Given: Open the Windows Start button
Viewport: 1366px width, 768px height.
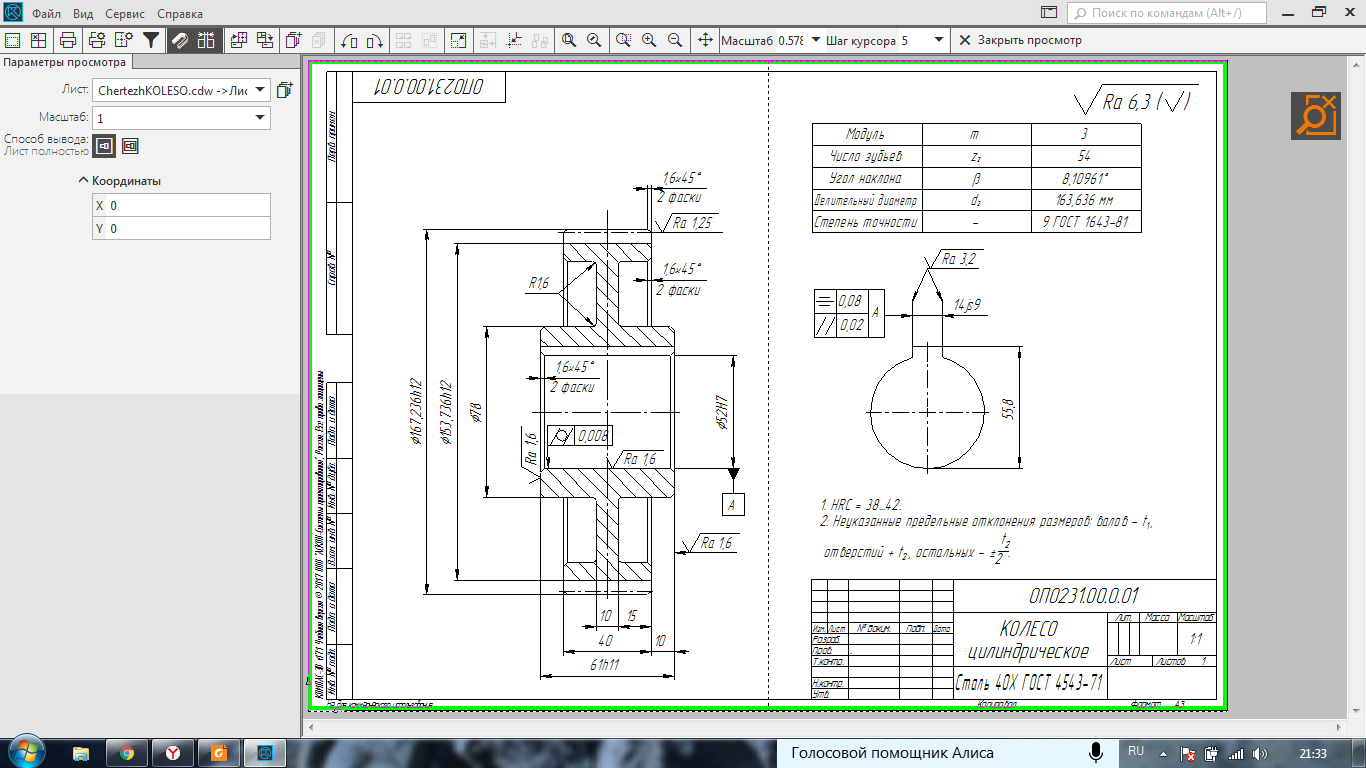Looking at the screenshot, I should coord(24,751).
